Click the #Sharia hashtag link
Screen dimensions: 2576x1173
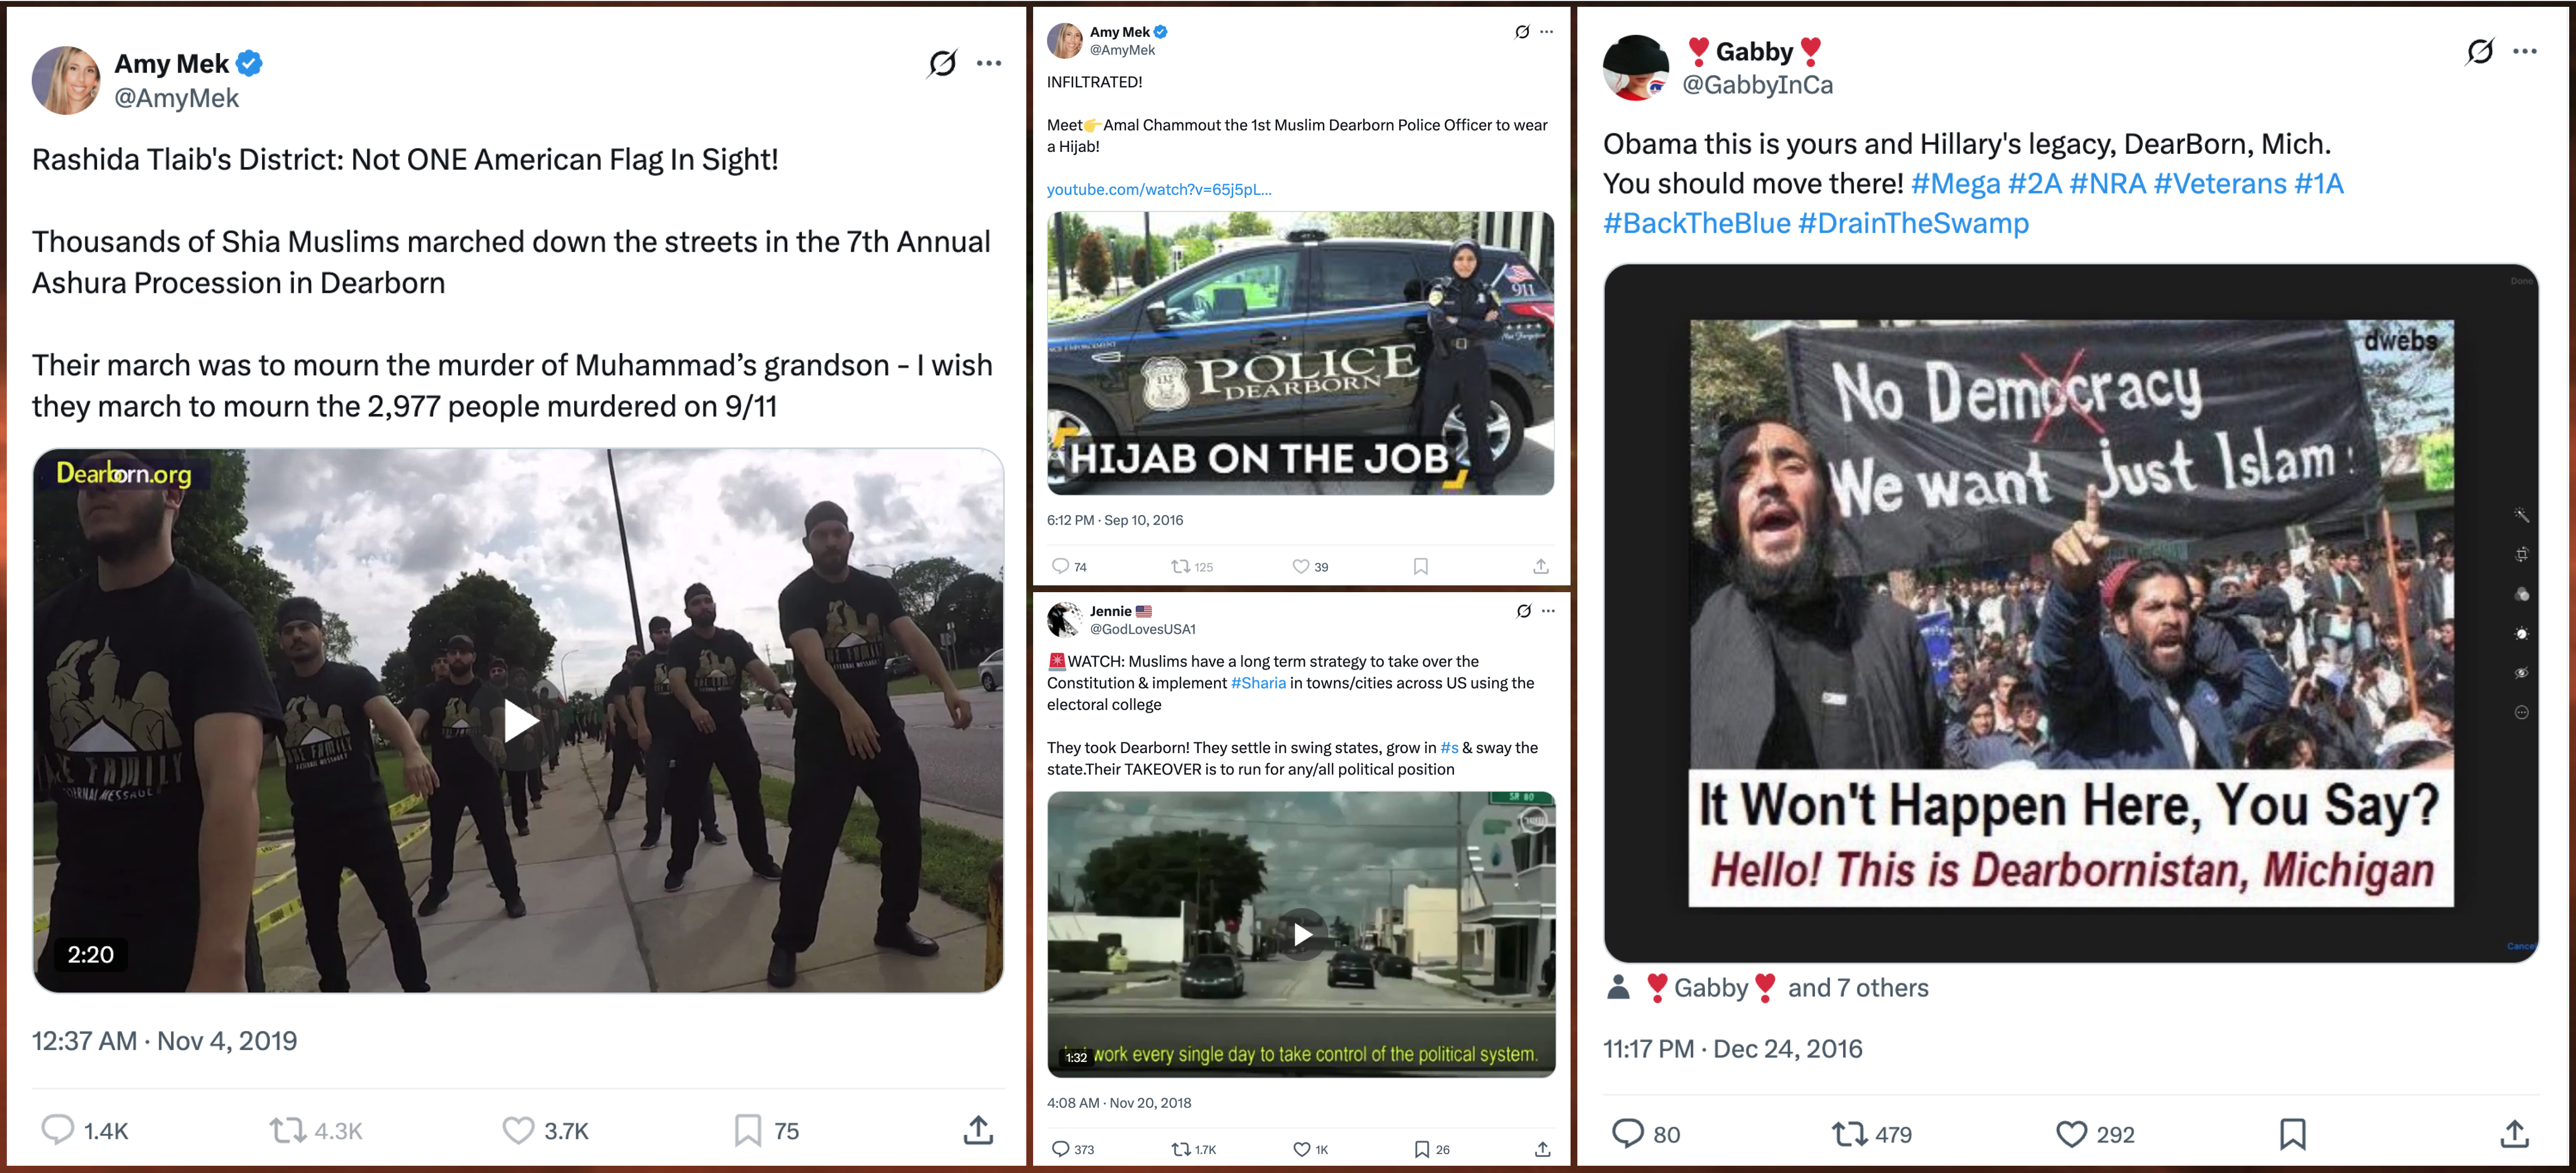tap(1258, 683)
